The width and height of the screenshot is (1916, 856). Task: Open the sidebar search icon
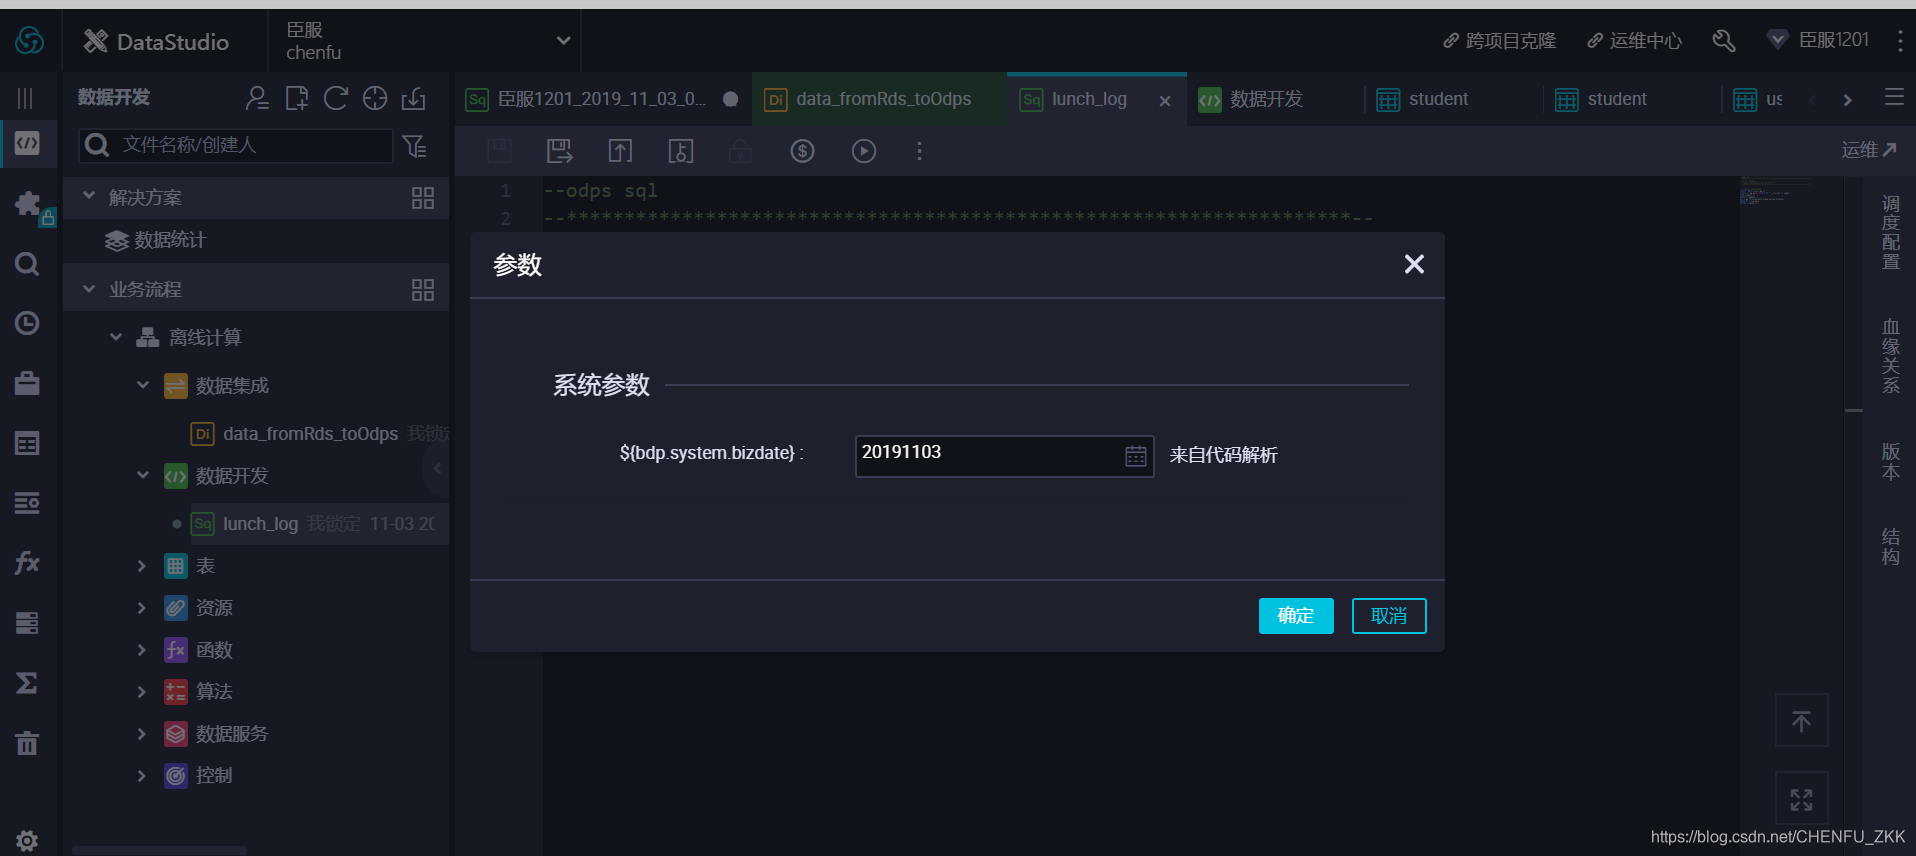coord(27,264)
